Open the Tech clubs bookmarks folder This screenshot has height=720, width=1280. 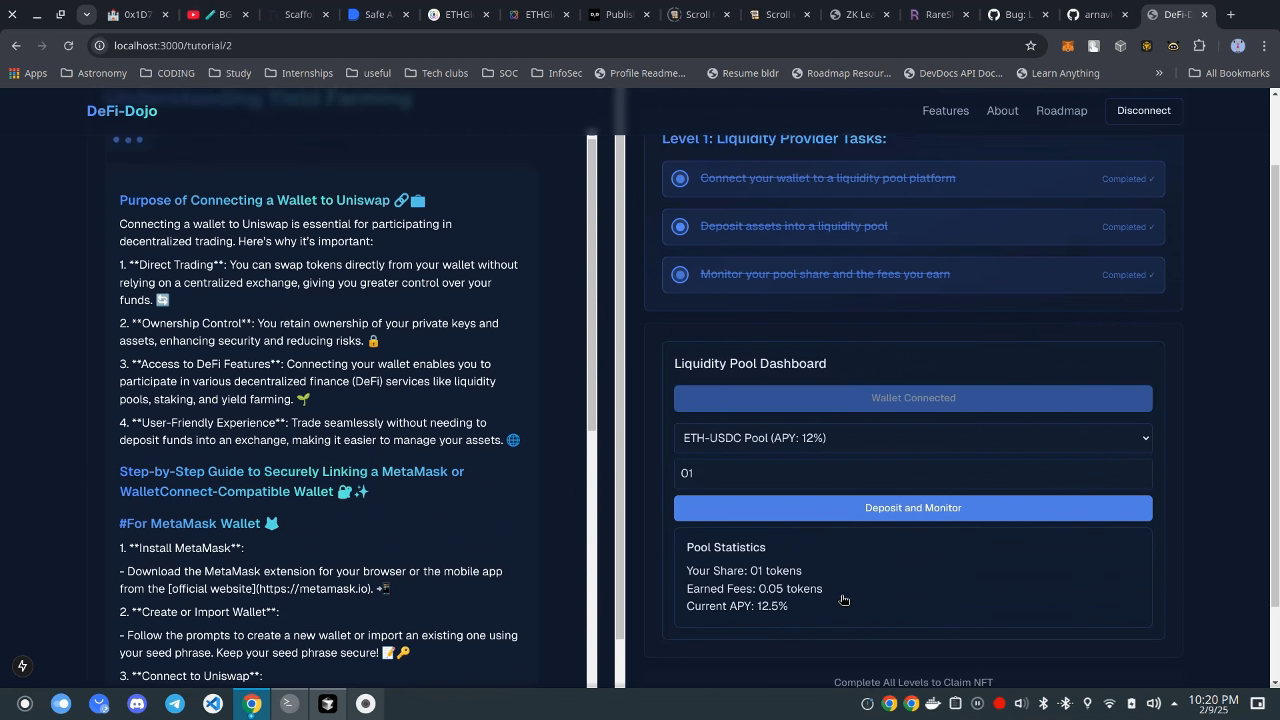(x=436, y=73)
